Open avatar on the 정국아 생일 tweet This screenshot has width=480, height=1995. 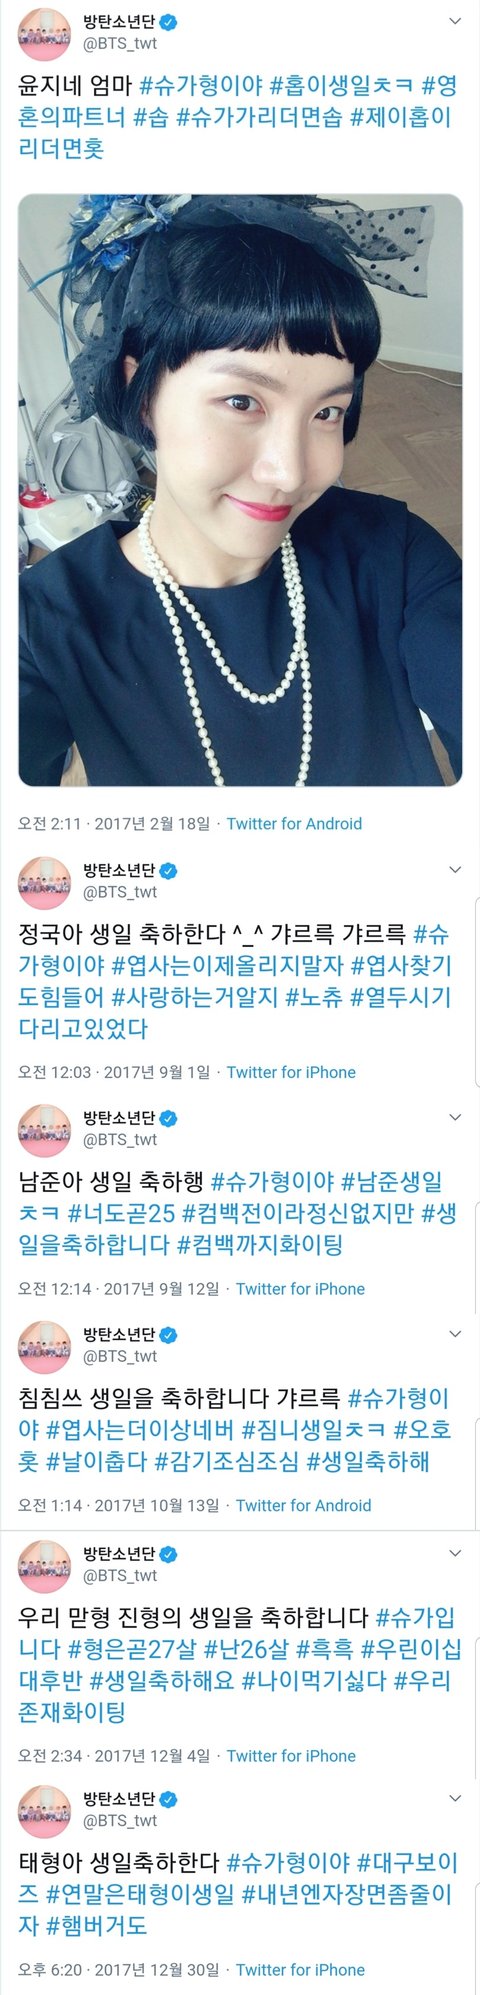pos(45,883)
